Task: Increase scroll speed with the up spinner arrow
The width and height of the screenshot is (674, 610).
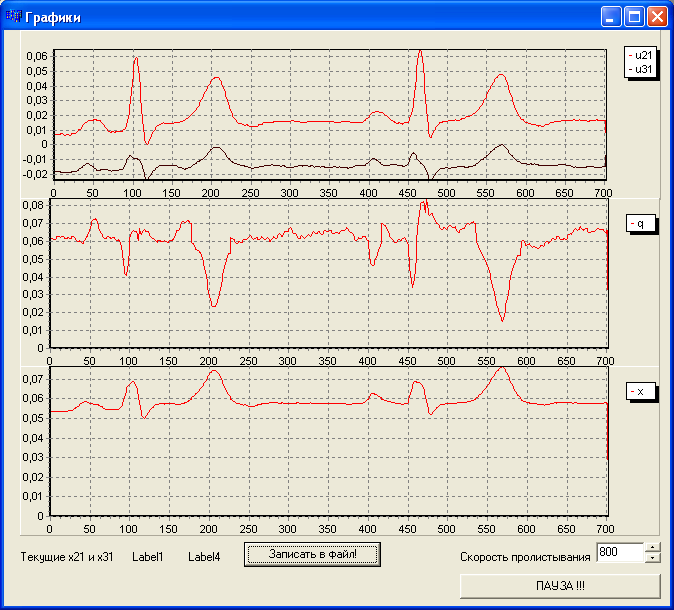Action: tap(653, 547)
